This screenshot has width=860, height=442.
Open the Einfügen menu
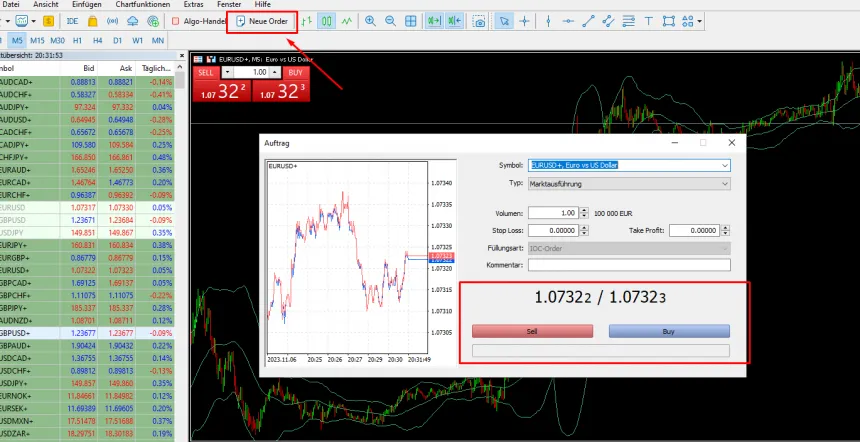pos(87,4)
